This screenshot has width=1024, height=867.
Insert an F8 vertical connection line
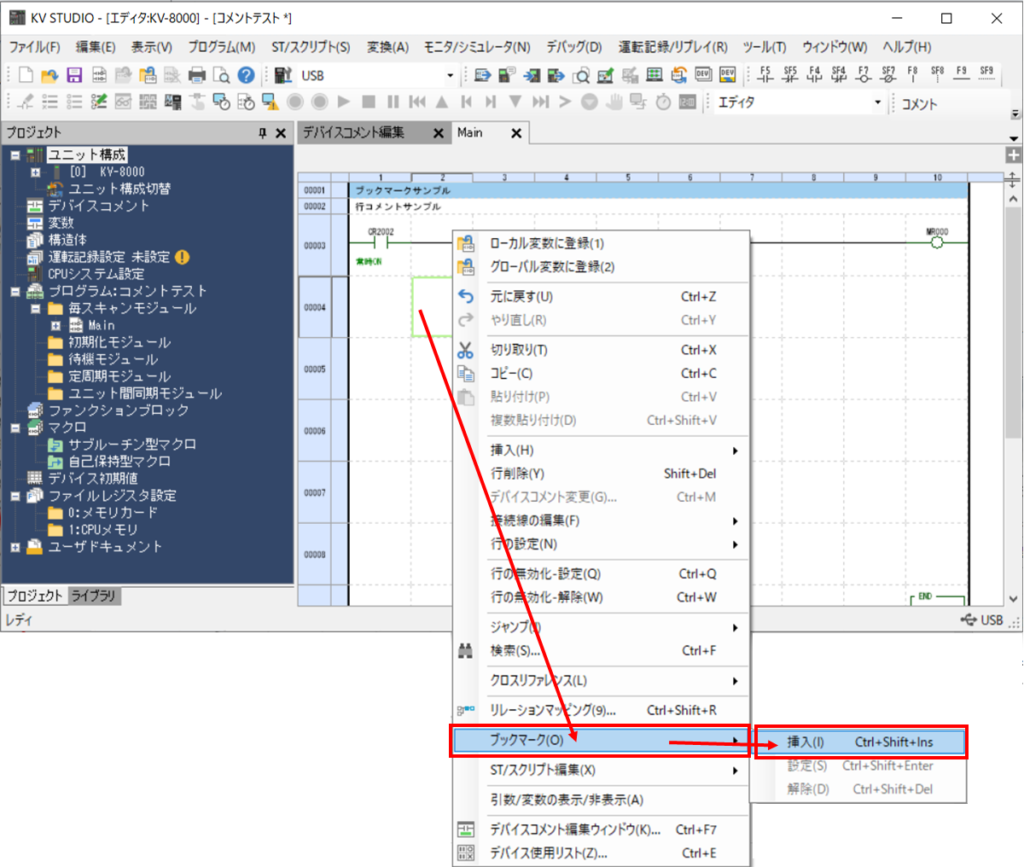point(912,74)
